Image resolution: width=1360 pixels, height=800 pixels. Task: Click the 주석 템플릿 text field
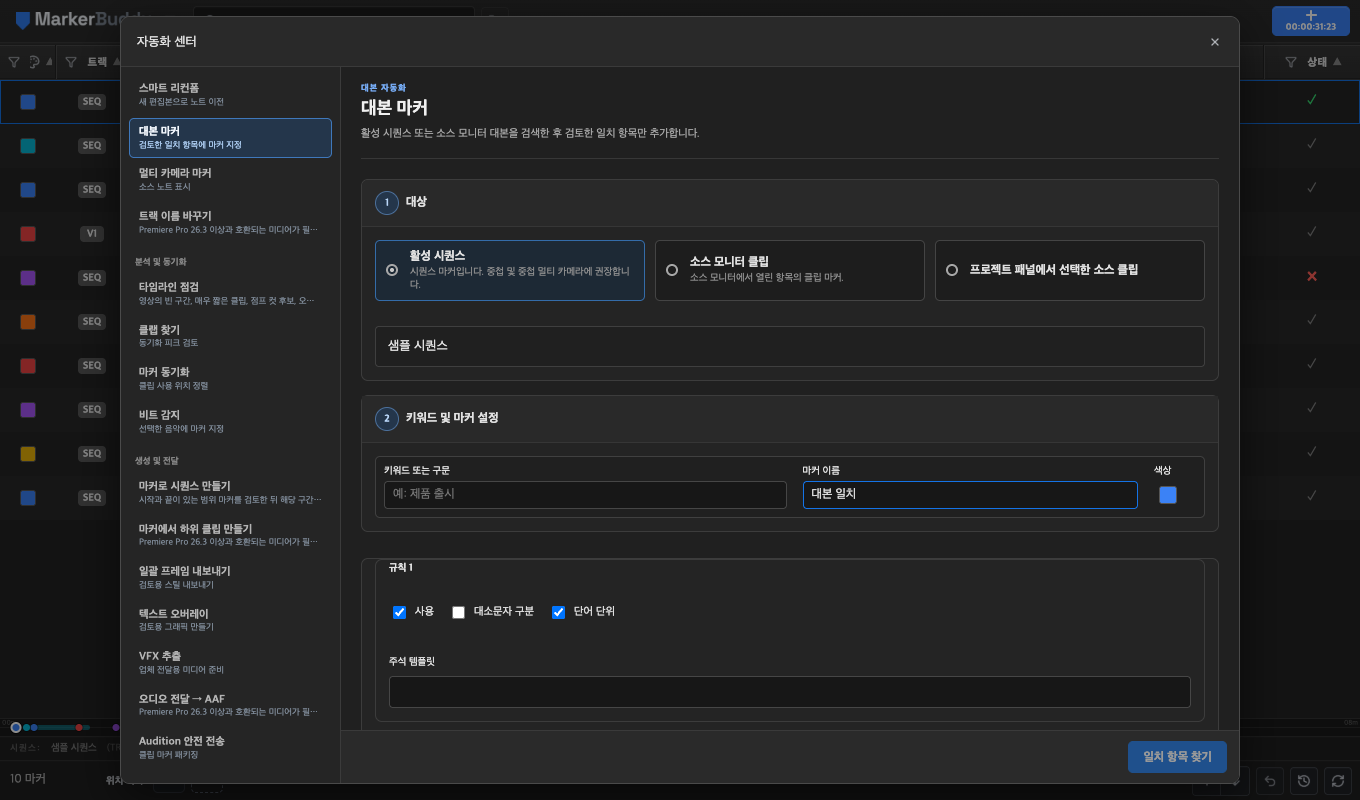coord(790,692)
